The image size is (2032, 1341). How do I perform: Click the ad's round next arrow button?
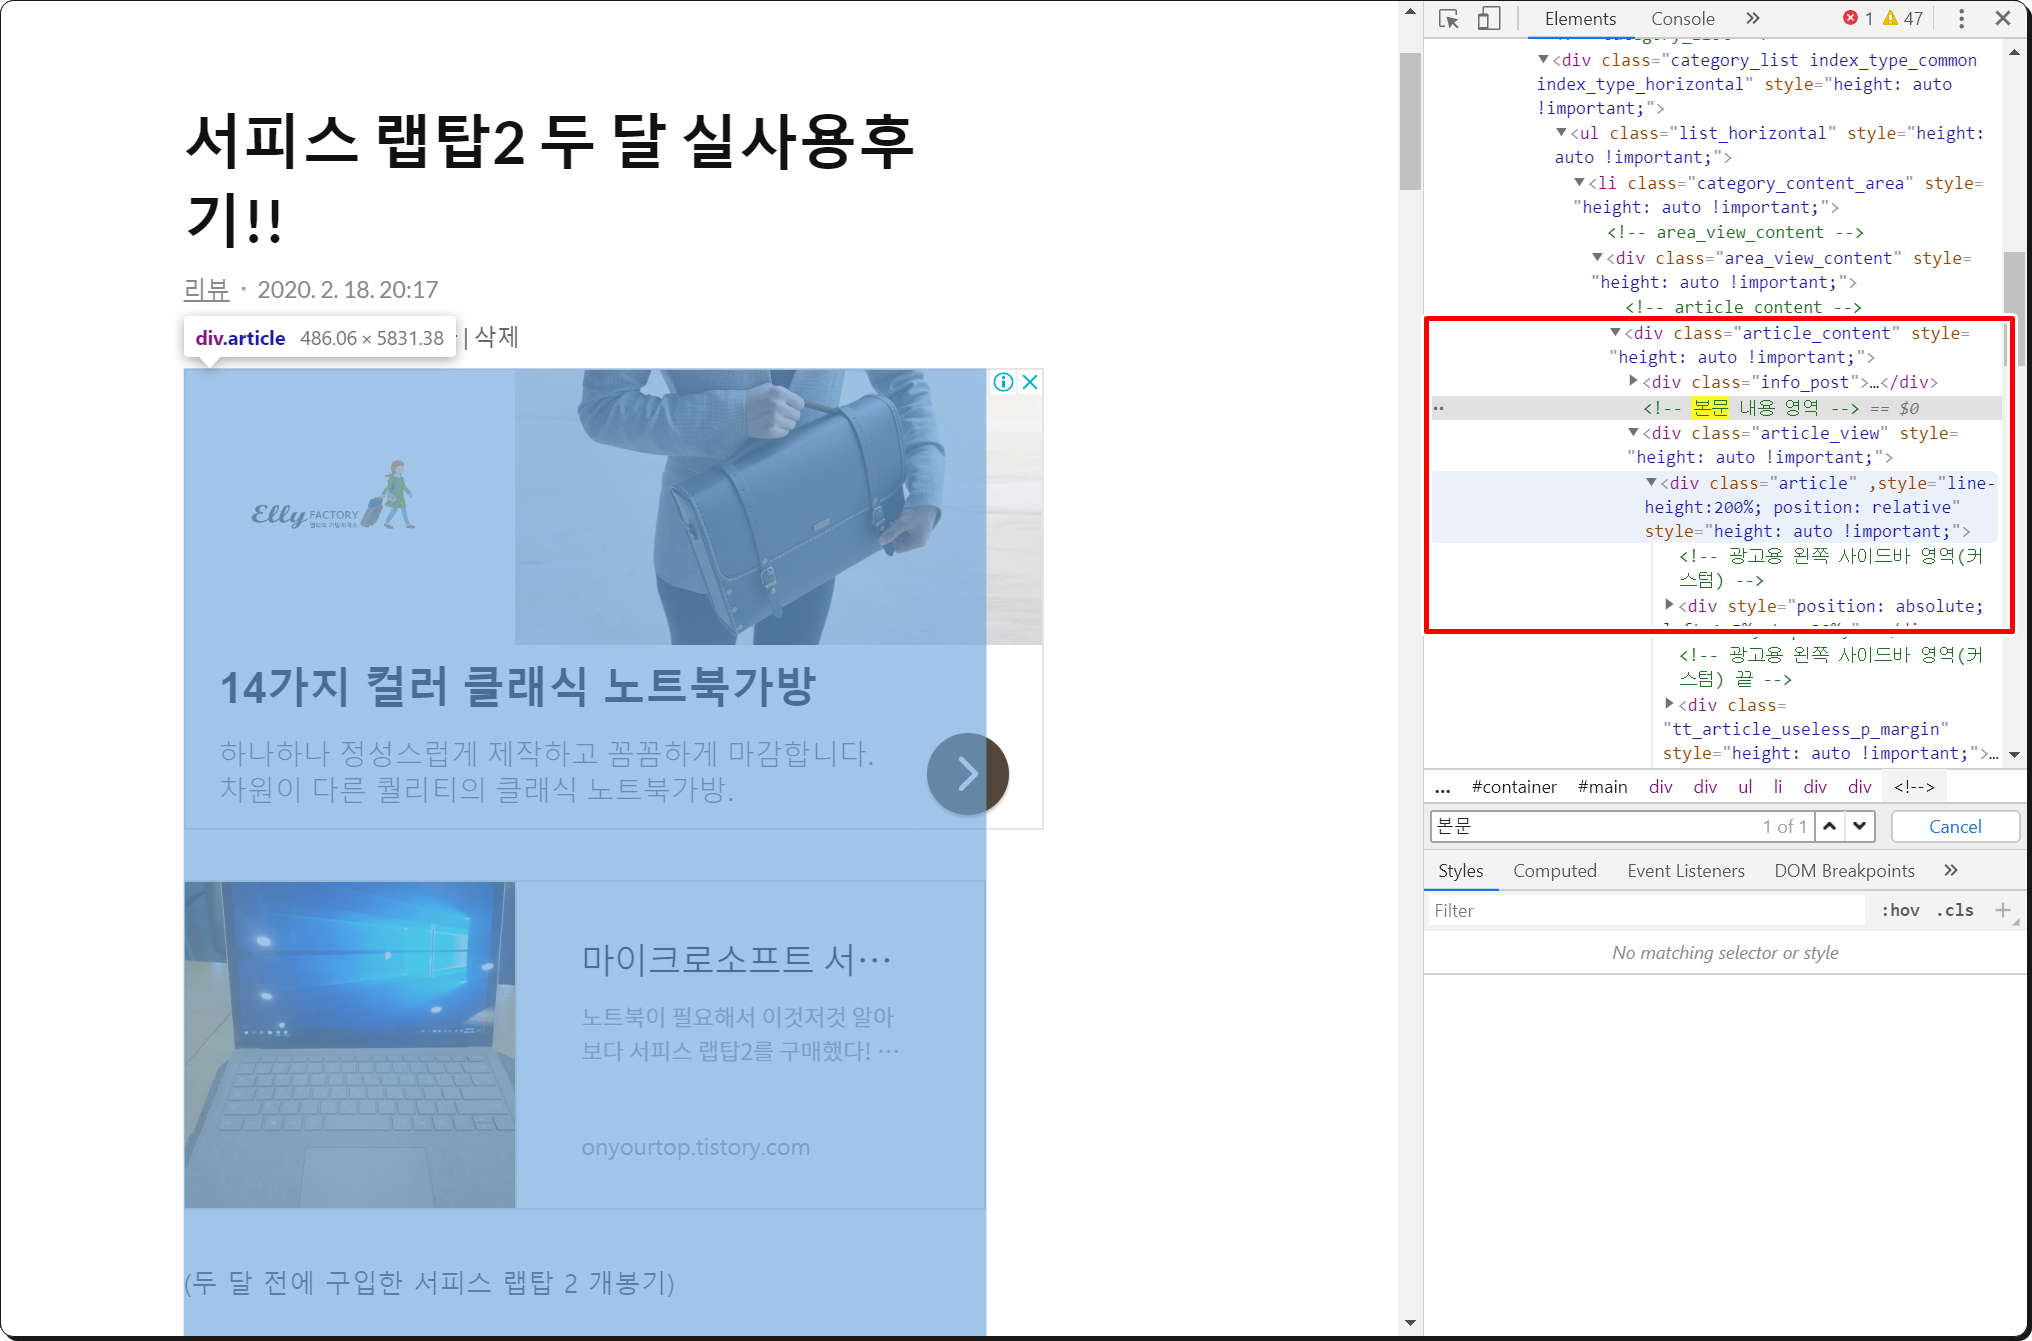click(x=967, y=773)
